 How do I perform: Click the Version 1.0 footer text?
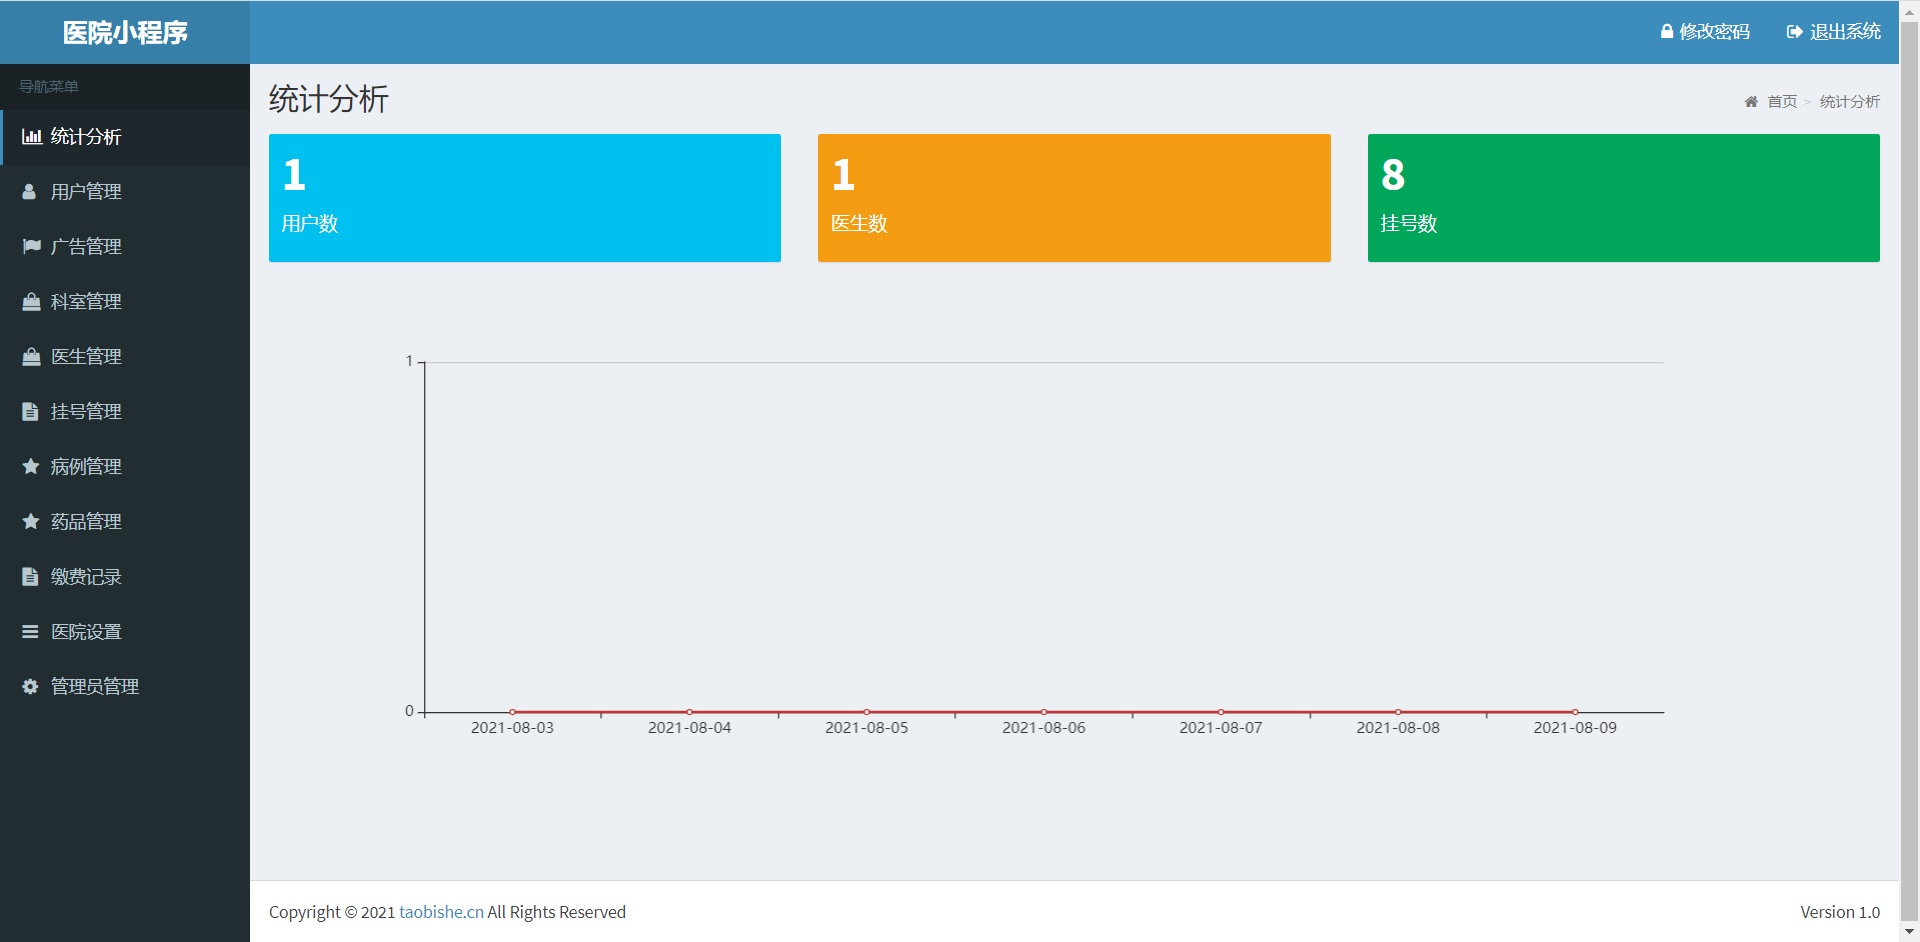coord(1840,912)
